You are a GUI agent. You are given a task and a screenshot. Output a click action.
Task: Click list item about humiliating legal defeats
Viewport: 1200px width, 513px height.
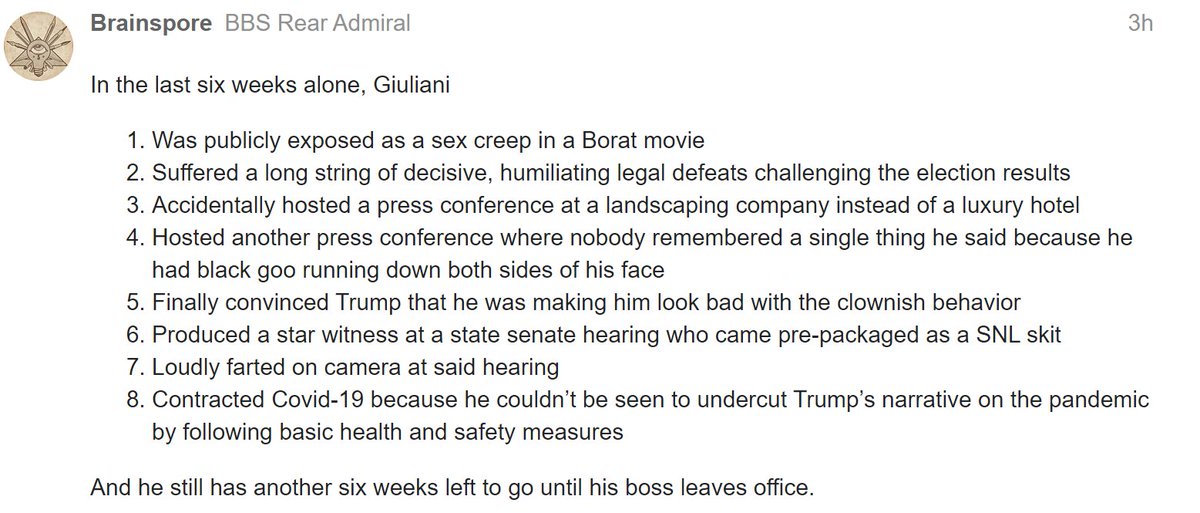pos(610,172)
